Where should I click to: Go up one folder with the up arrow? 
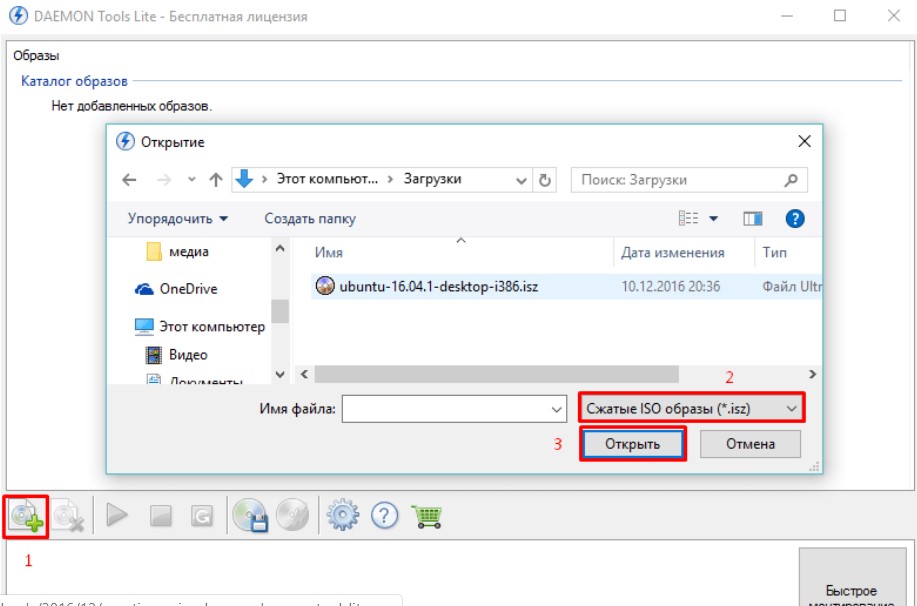(215, 181)
